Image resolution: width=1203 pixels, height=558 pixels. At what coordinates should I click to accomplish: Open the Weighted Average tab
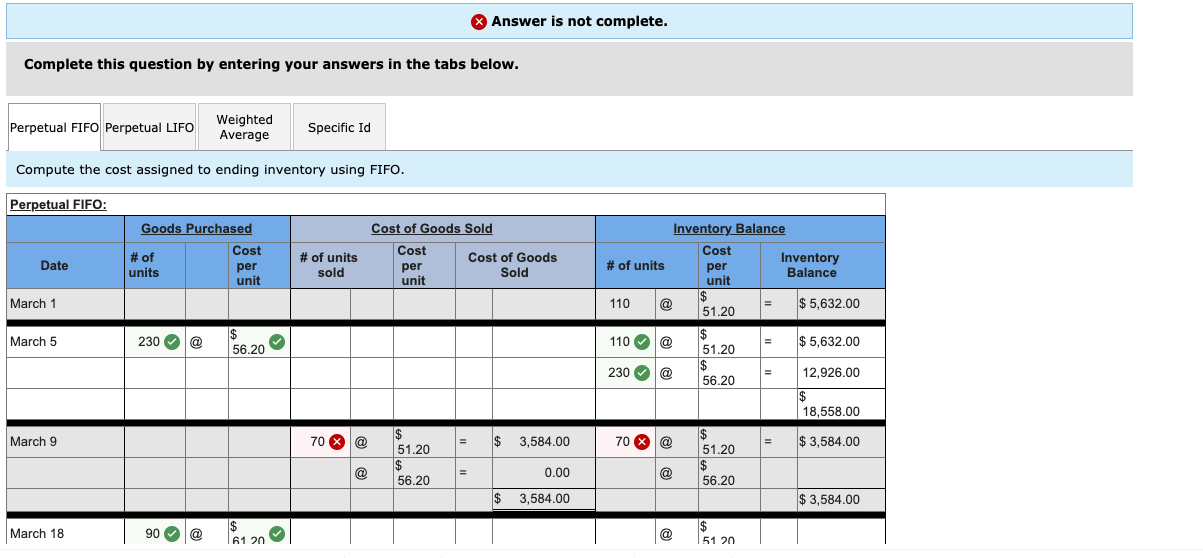point(244,127)
